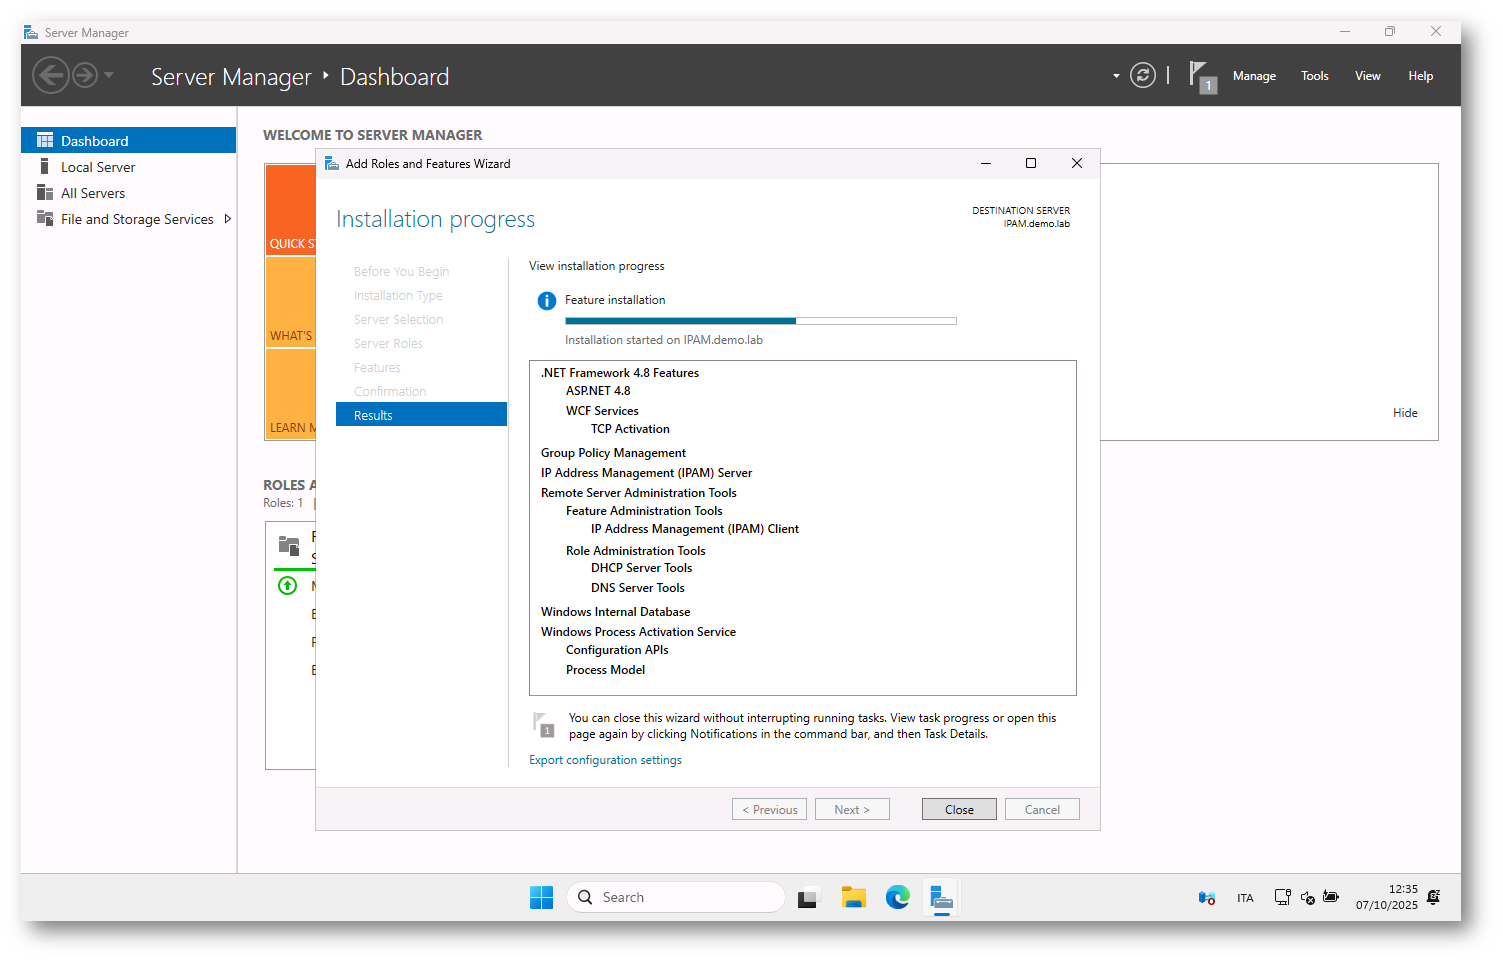Select 'Windows Process Activation Service' entry
The image size is (1503, 963).
click(x=638, y=632)
